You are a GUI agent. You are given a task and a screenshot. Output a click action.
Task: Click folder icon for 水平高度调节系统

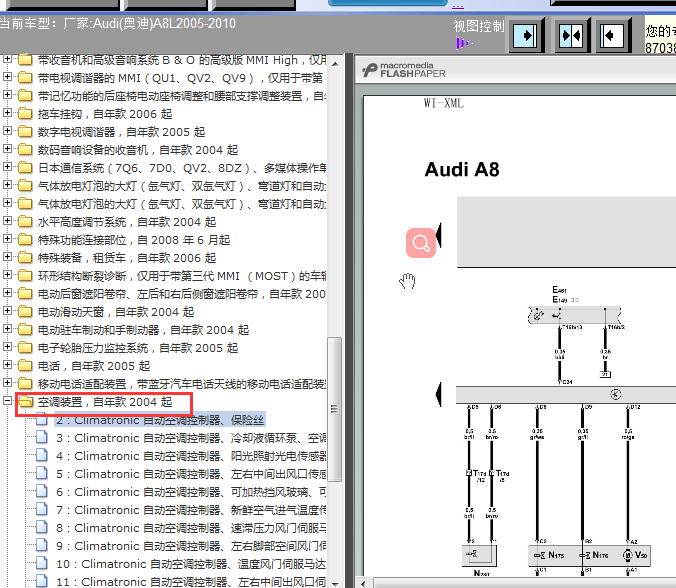[x=25, y=222]
